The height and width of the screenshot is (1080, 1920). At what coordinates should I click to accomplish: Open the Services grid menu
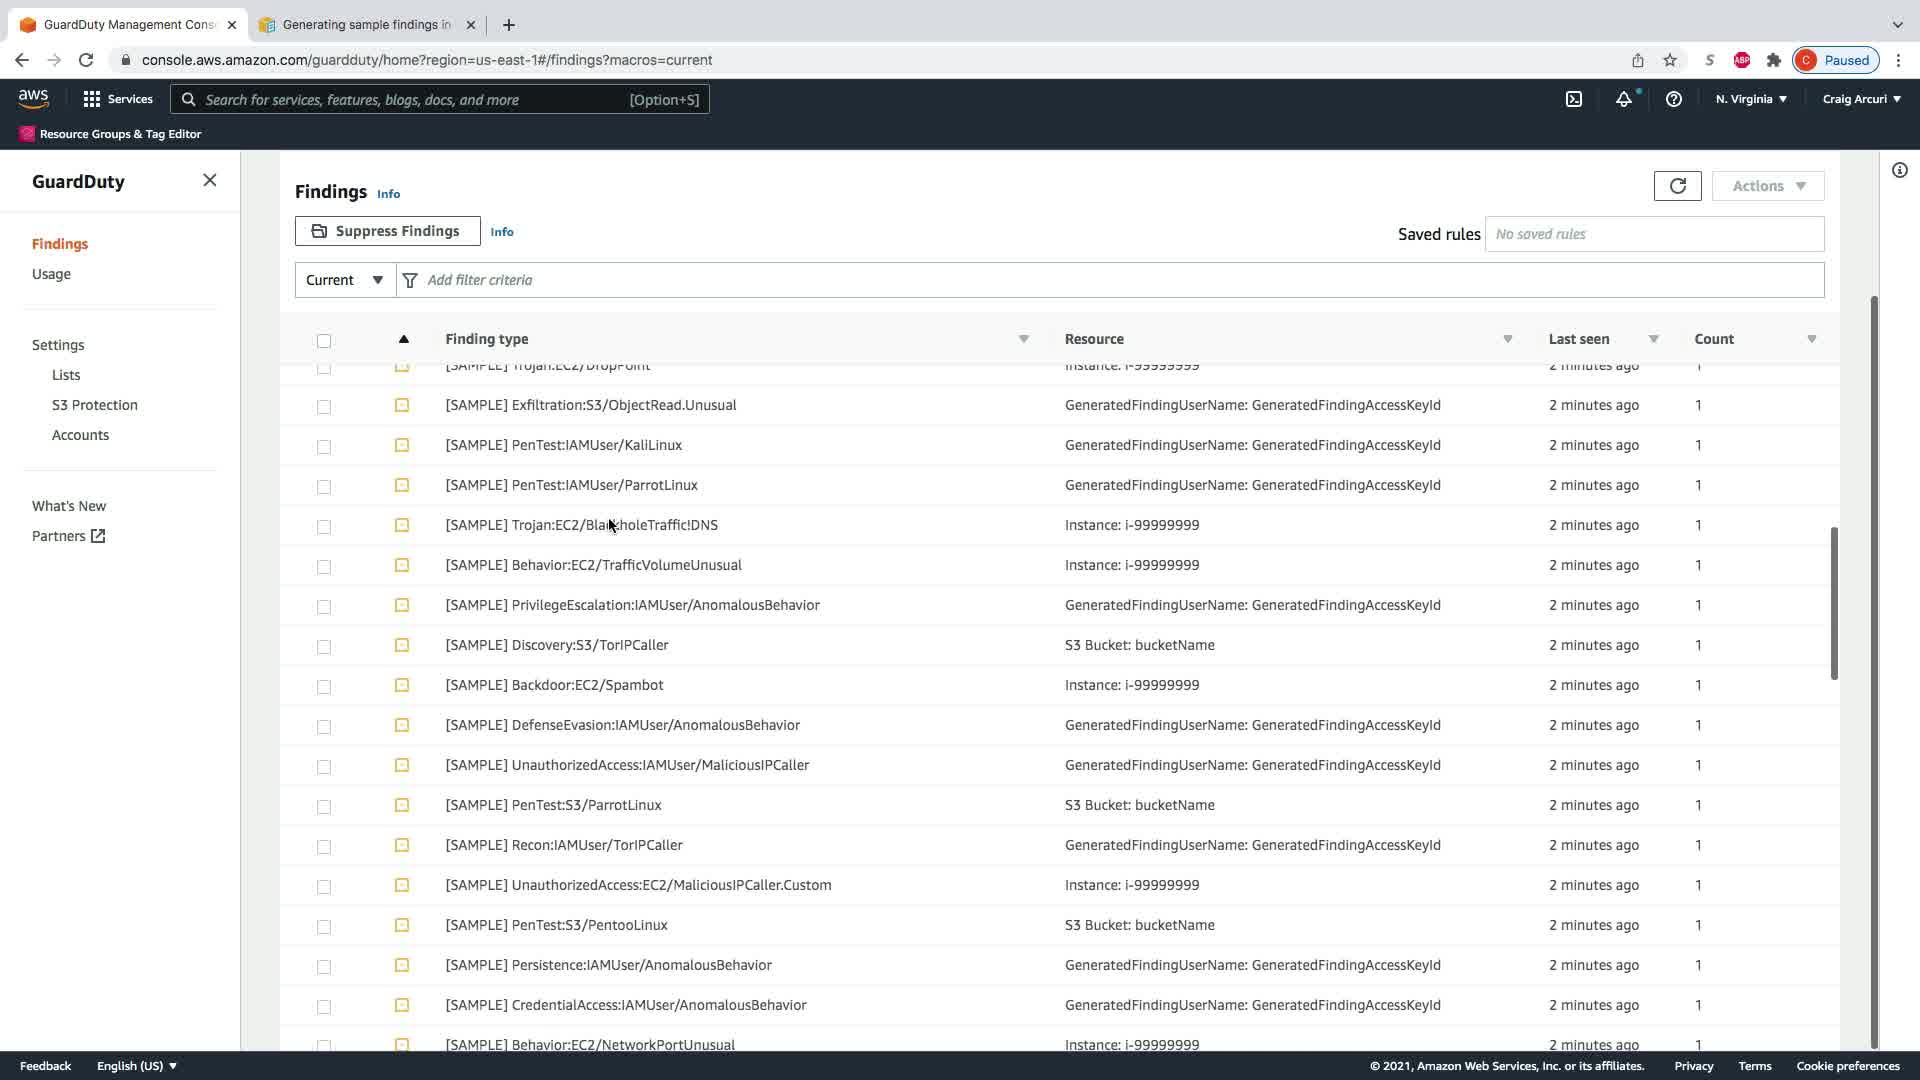pos(118,99)
